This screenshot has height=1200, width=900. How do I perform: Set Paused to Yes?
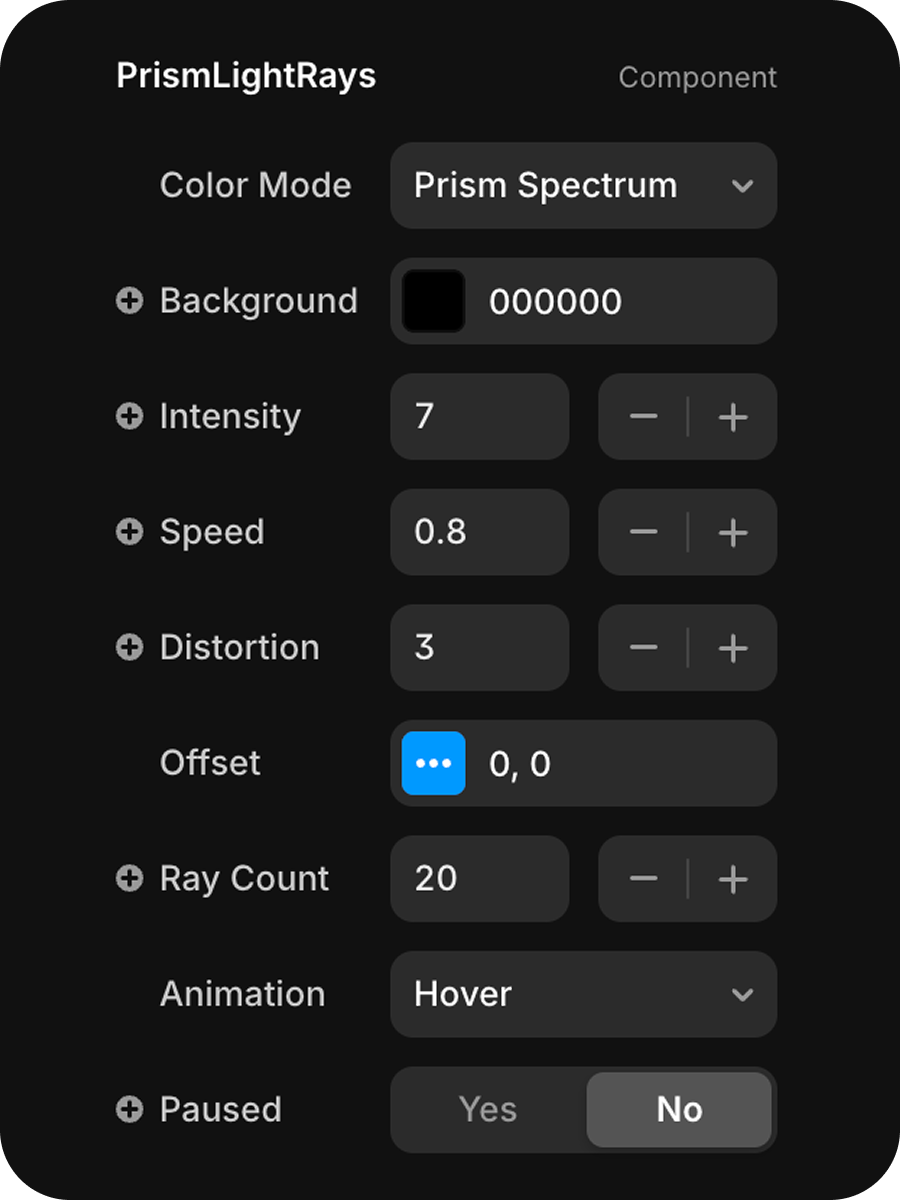tap(488, 1109)
